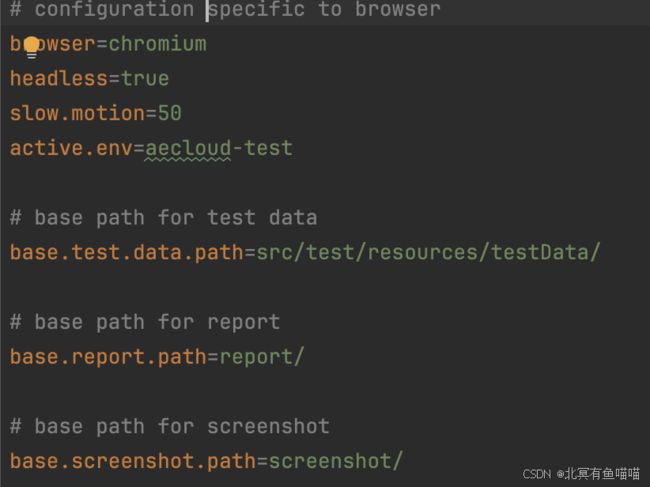
Task: Click the 'base.screenshot.path' key
Action: [x=133, y=461]
